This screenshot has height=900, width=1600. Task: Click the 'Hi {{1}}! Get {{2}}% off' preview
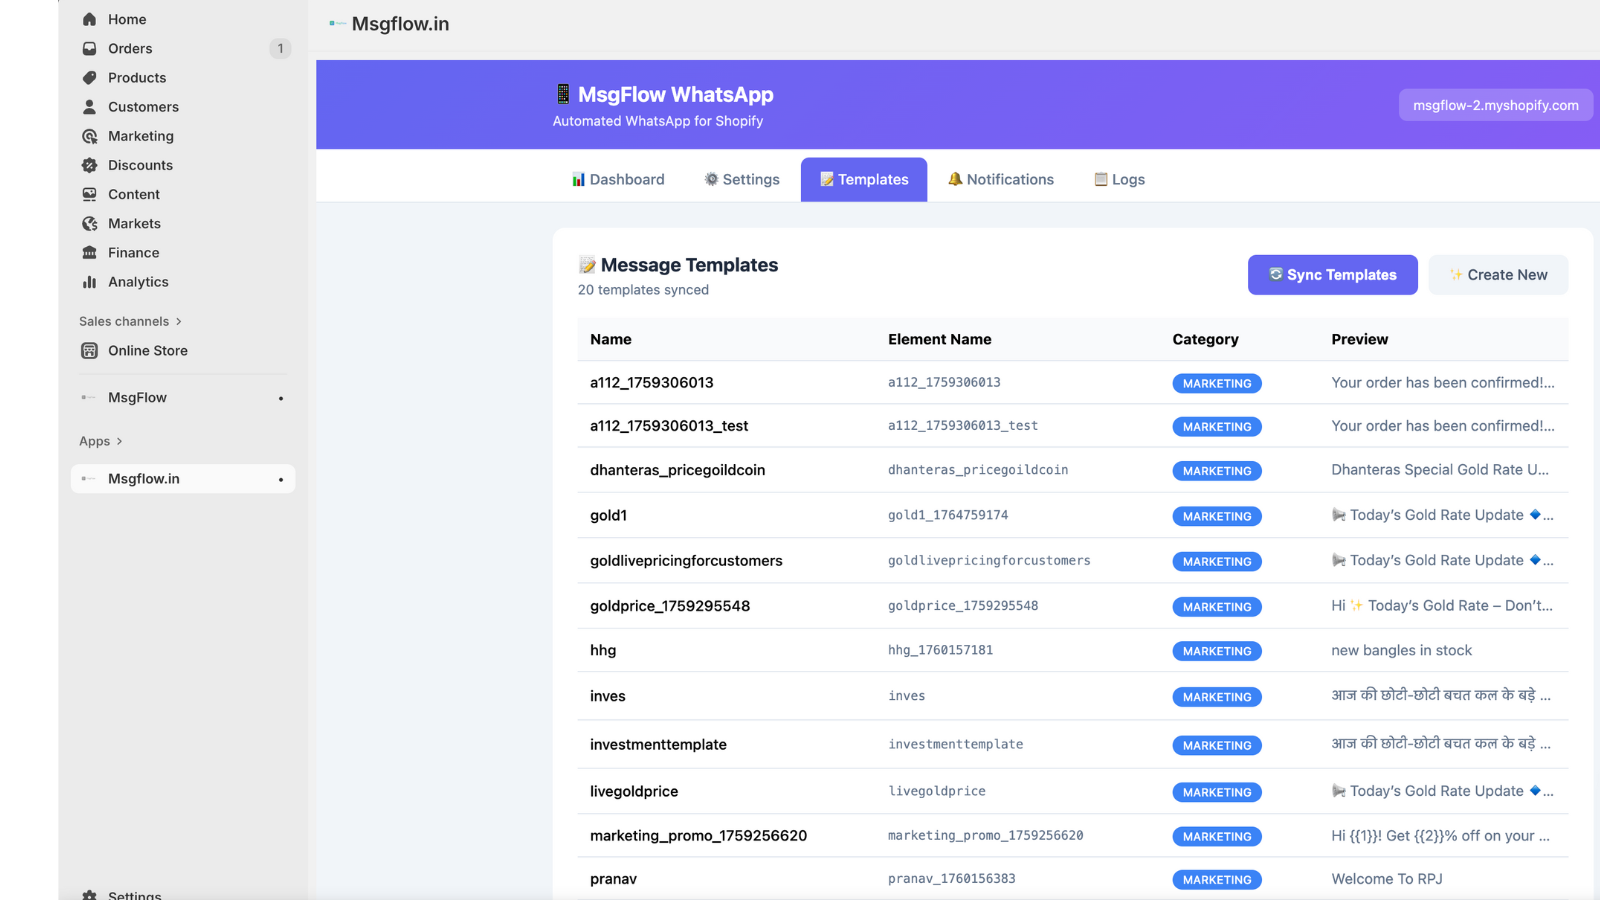tap(1441, 836)
